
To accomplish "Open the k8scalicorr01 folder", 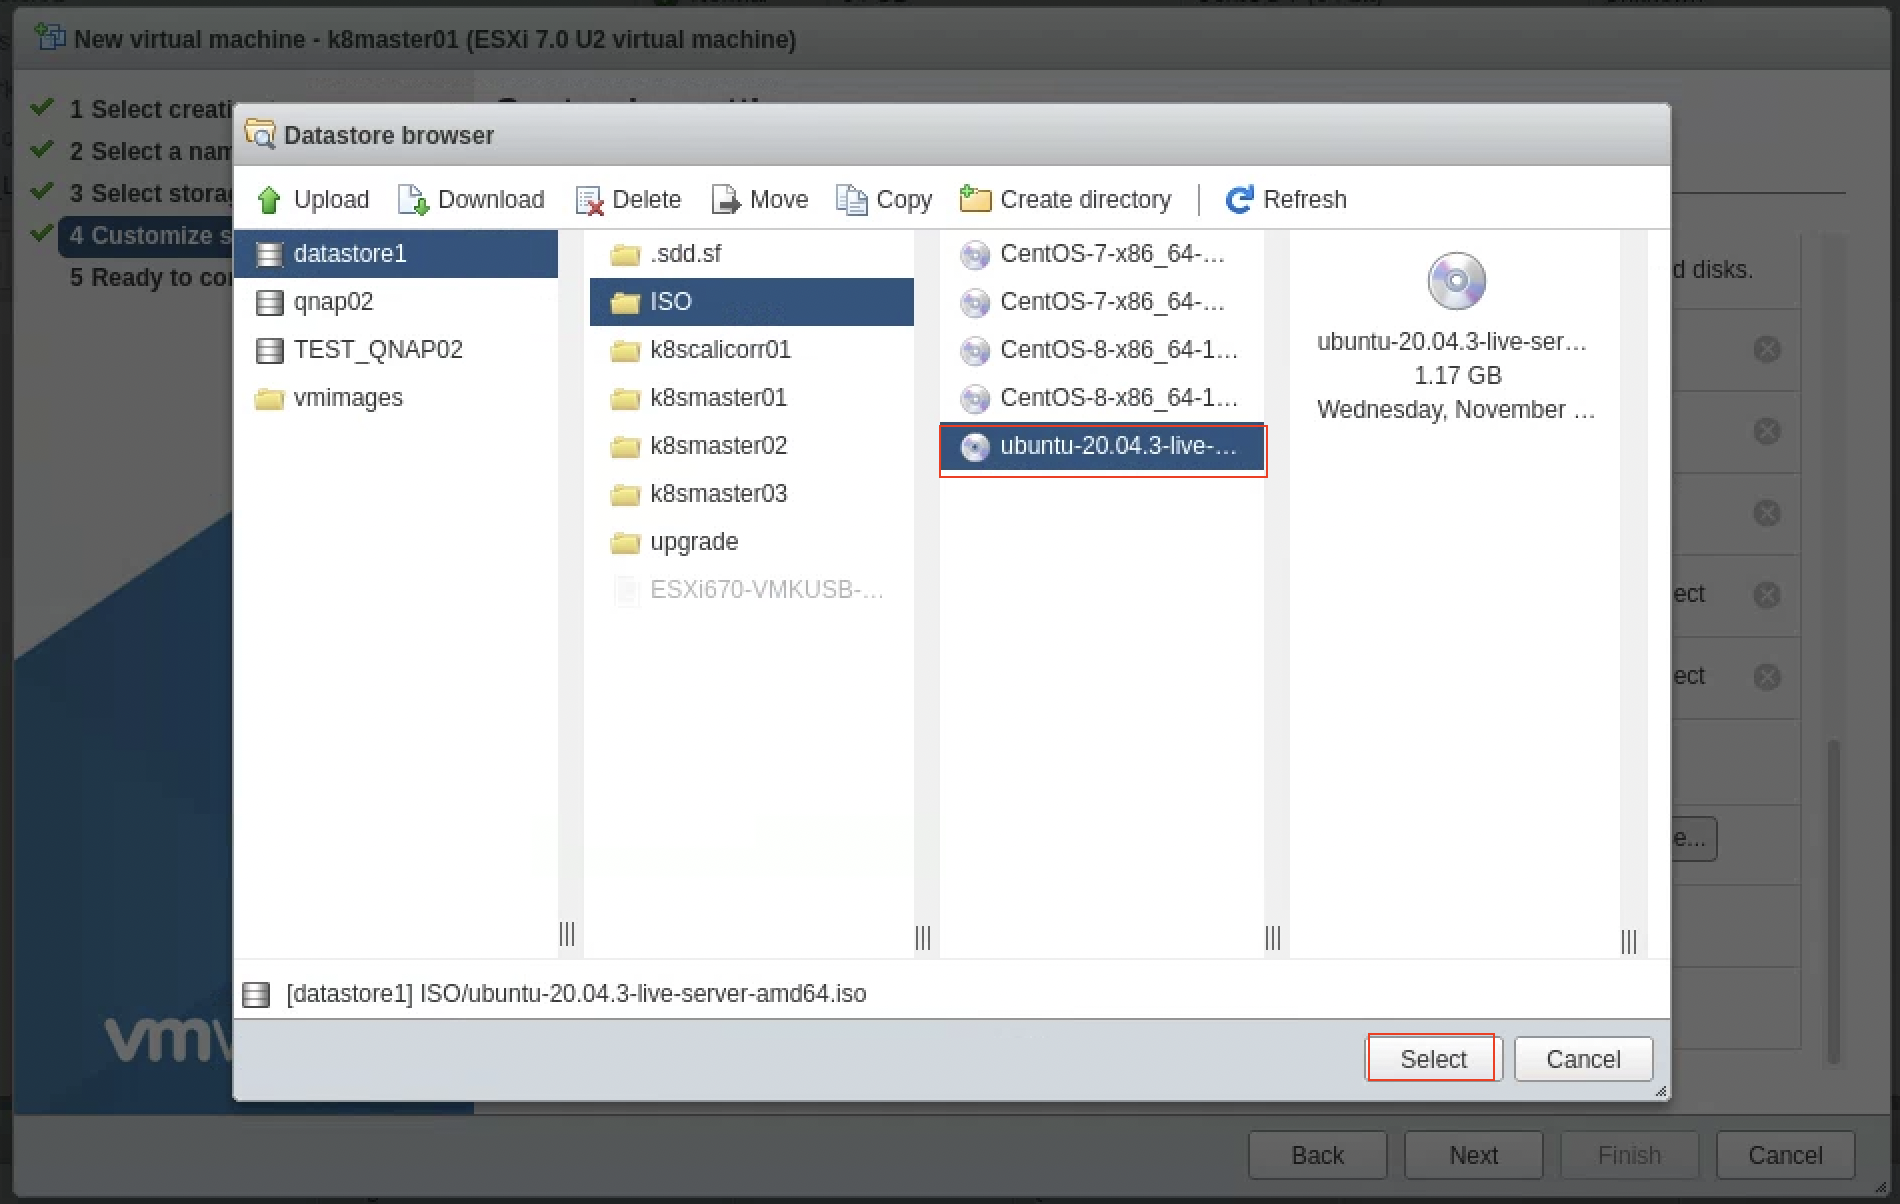I will 751,350.
